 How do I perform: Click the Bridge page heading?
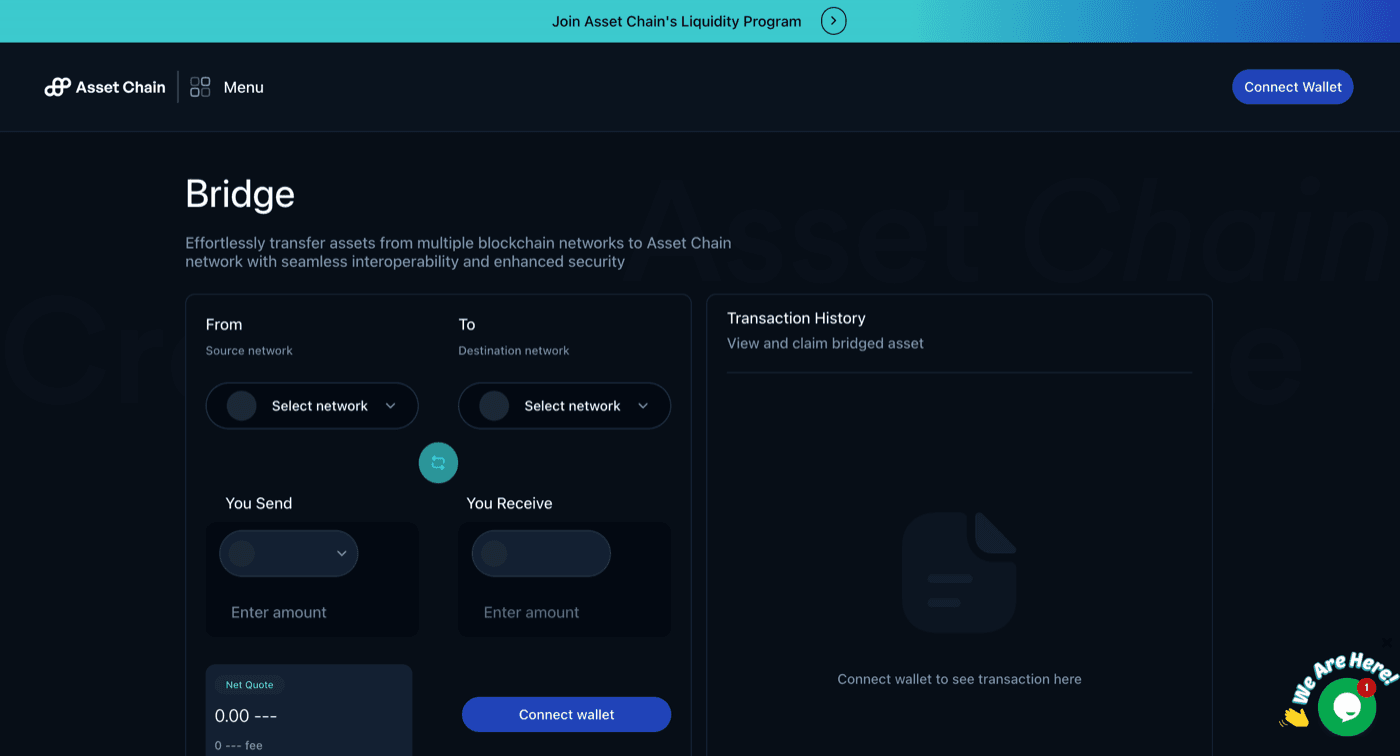pyautogui.click(x=240, y=193)
